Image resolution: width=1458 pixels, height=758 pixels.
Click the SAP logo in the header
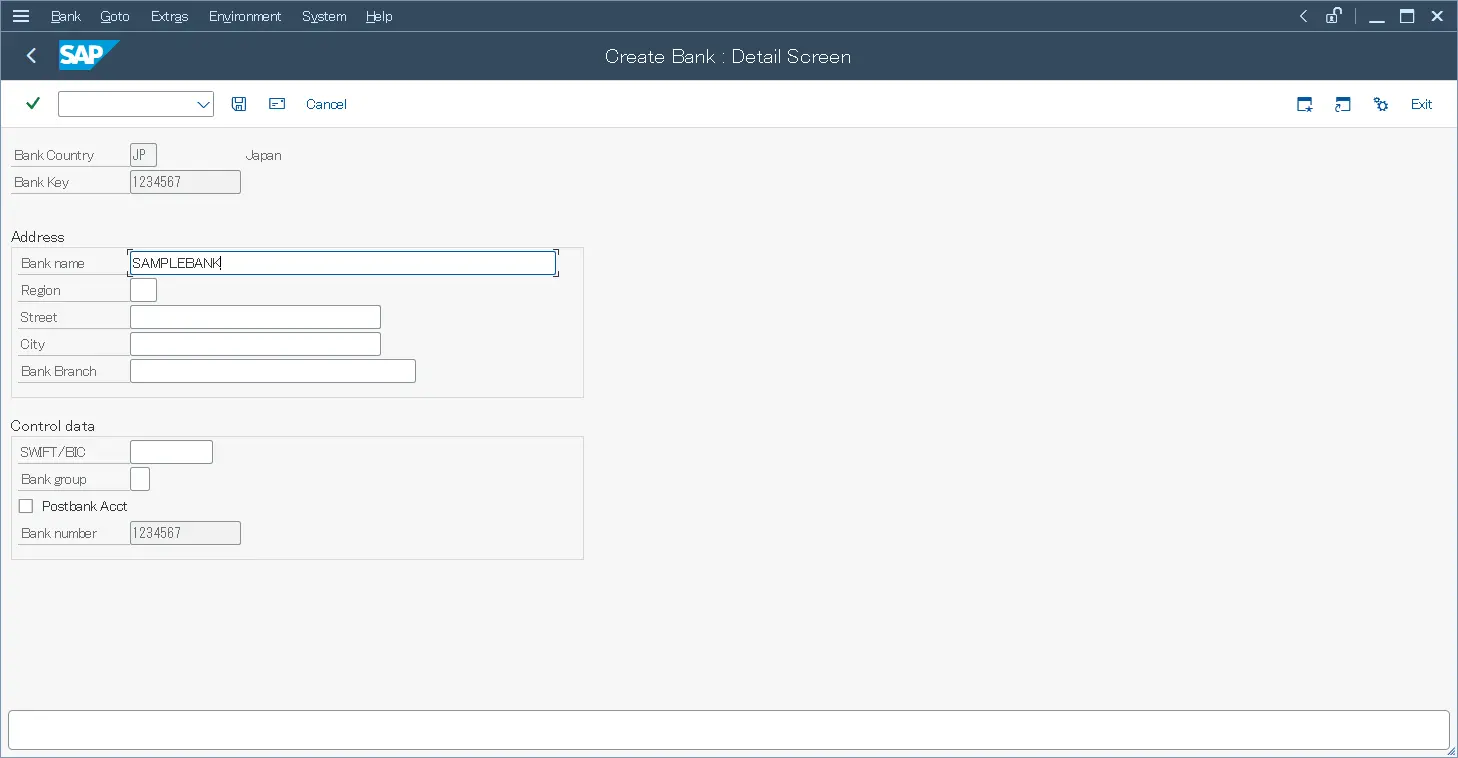click(89, 56)
